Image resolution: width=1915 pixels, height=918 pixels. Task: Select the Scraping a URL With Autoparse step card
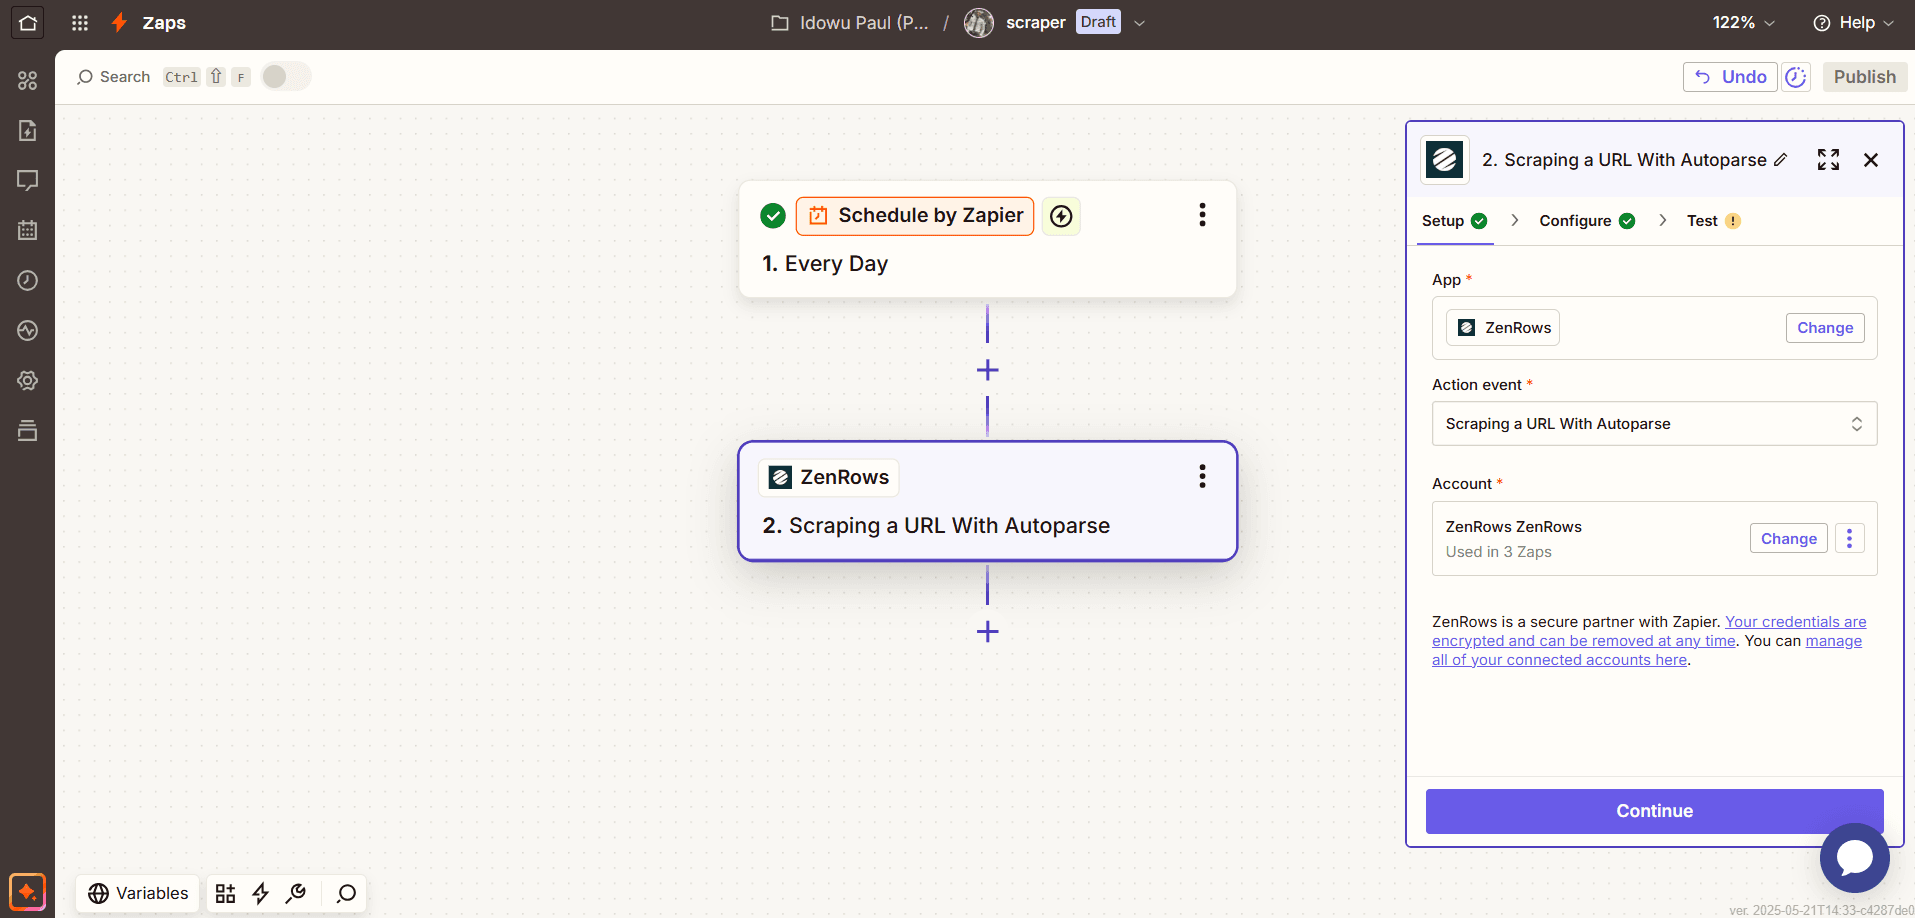(987, 501)
